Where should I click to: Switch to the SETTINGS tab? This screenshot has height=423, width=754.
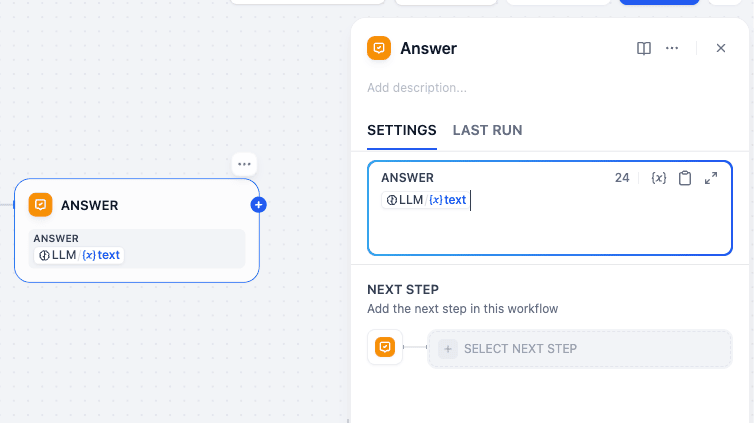click(402, 130)
